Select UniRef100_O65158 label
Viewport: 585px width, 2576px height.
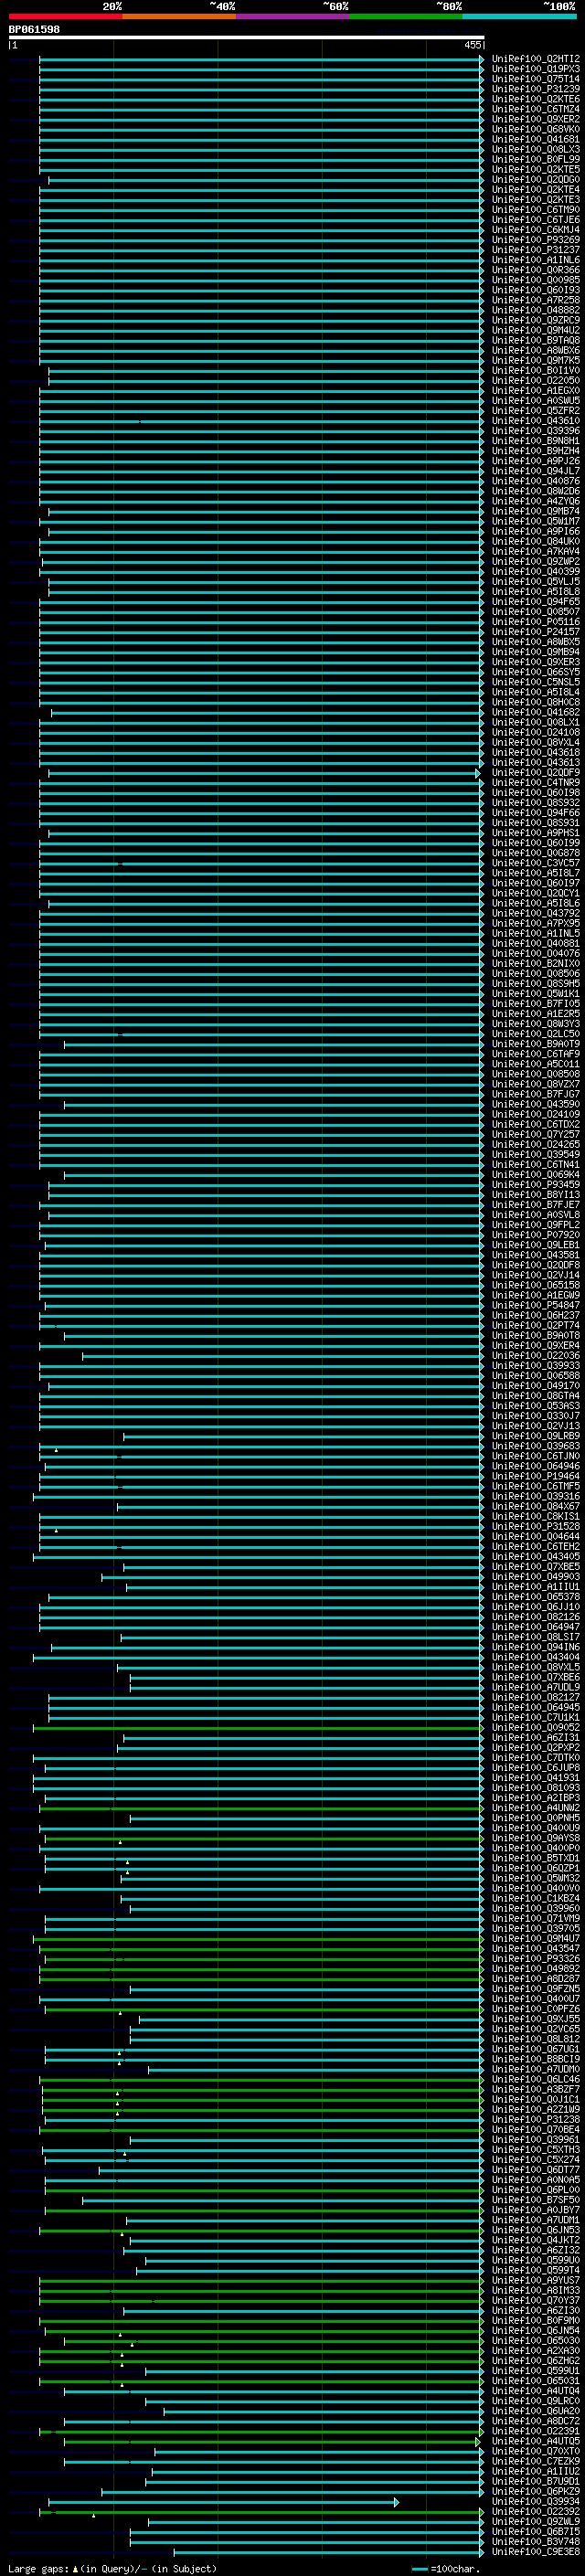[x=536, y=1285]
